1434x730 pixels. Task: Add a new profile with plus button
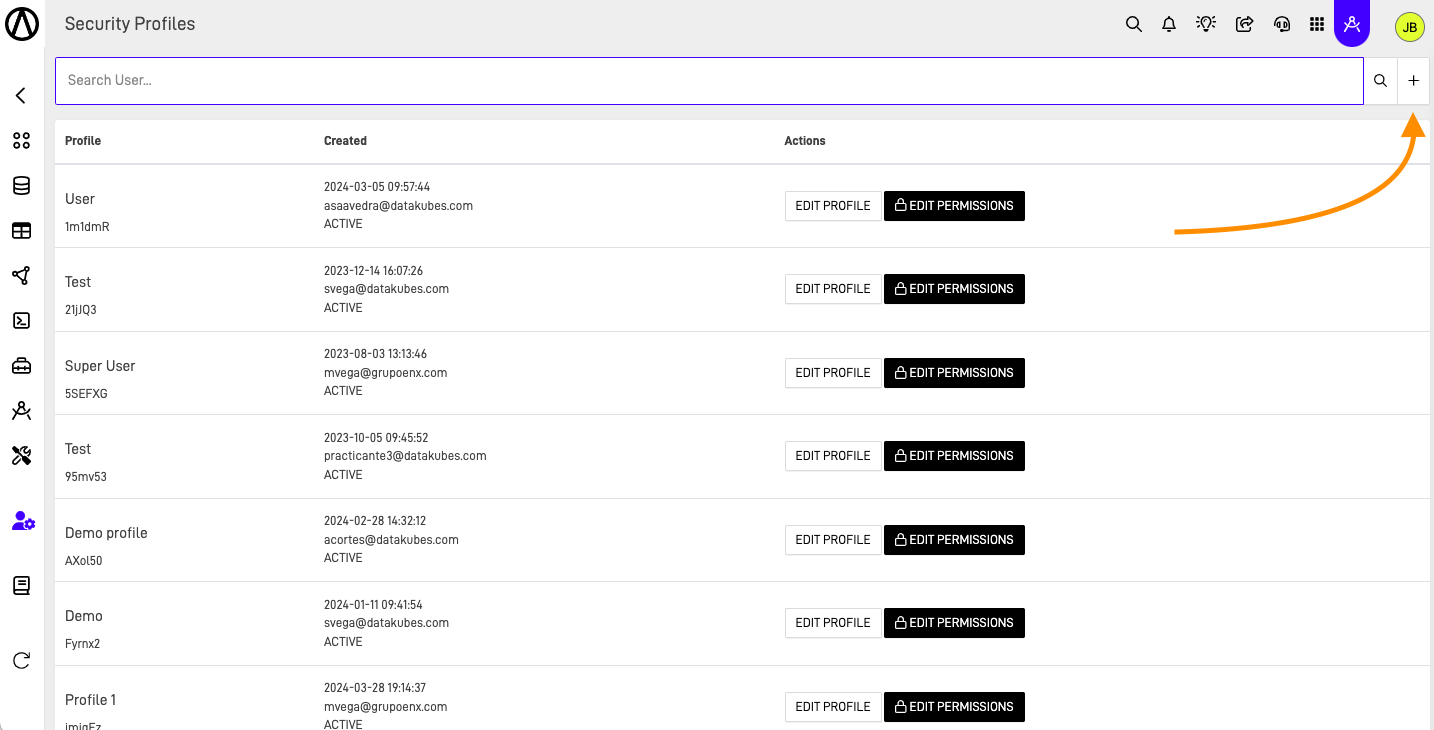pos(1413,80)
